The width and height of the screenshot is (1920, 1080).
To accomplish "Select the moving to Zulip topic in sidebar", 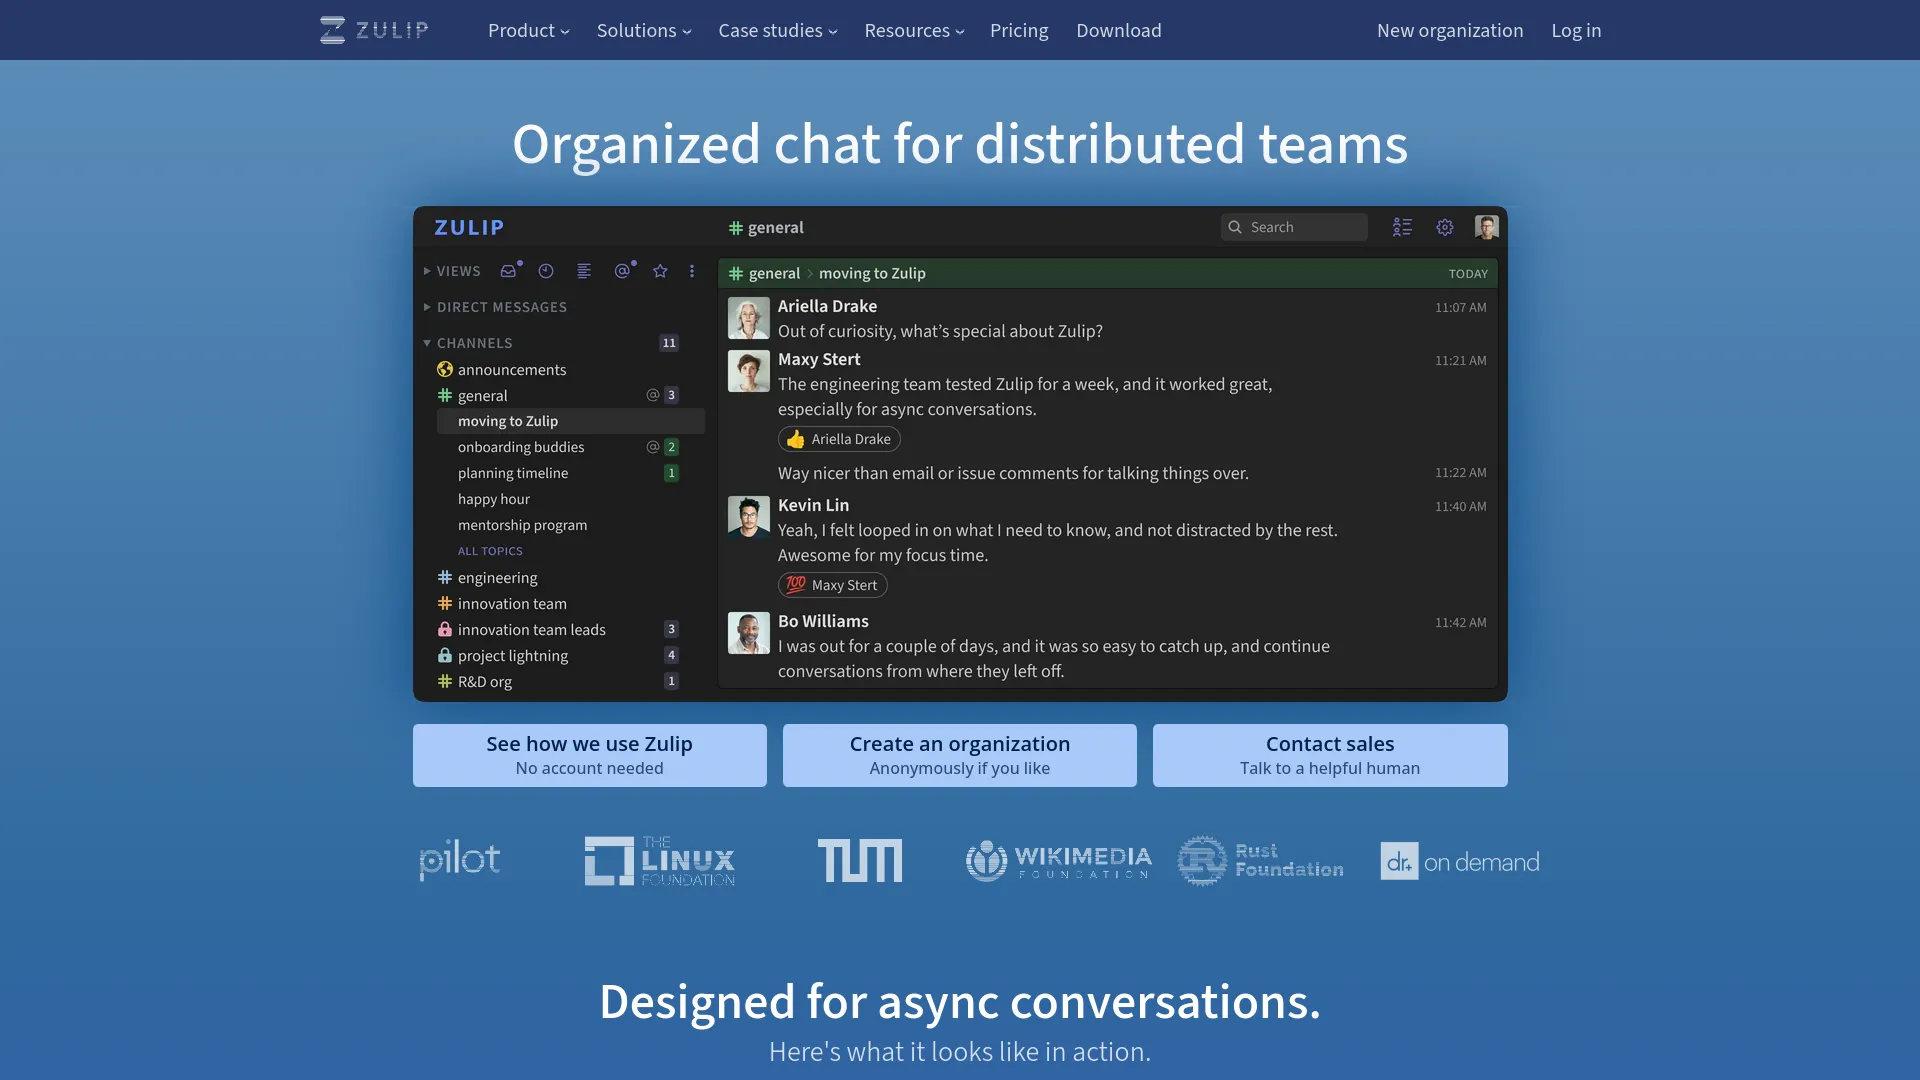I will pos(571,422).
